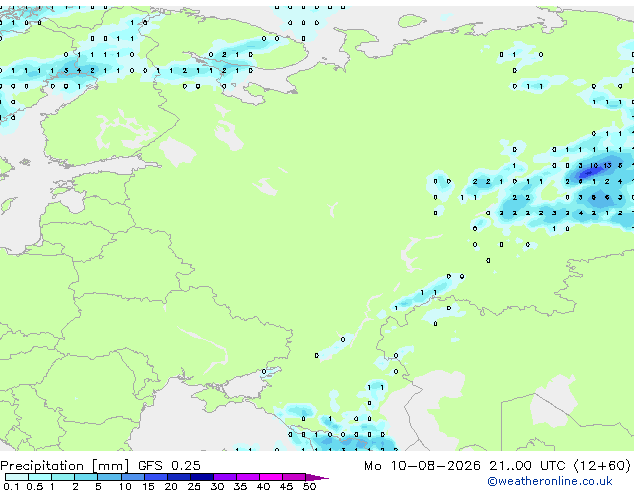Viewport: 634px width, 490px height.
Task: Click the '(12+60)' forecast offset text
Action: coord(602,466)
